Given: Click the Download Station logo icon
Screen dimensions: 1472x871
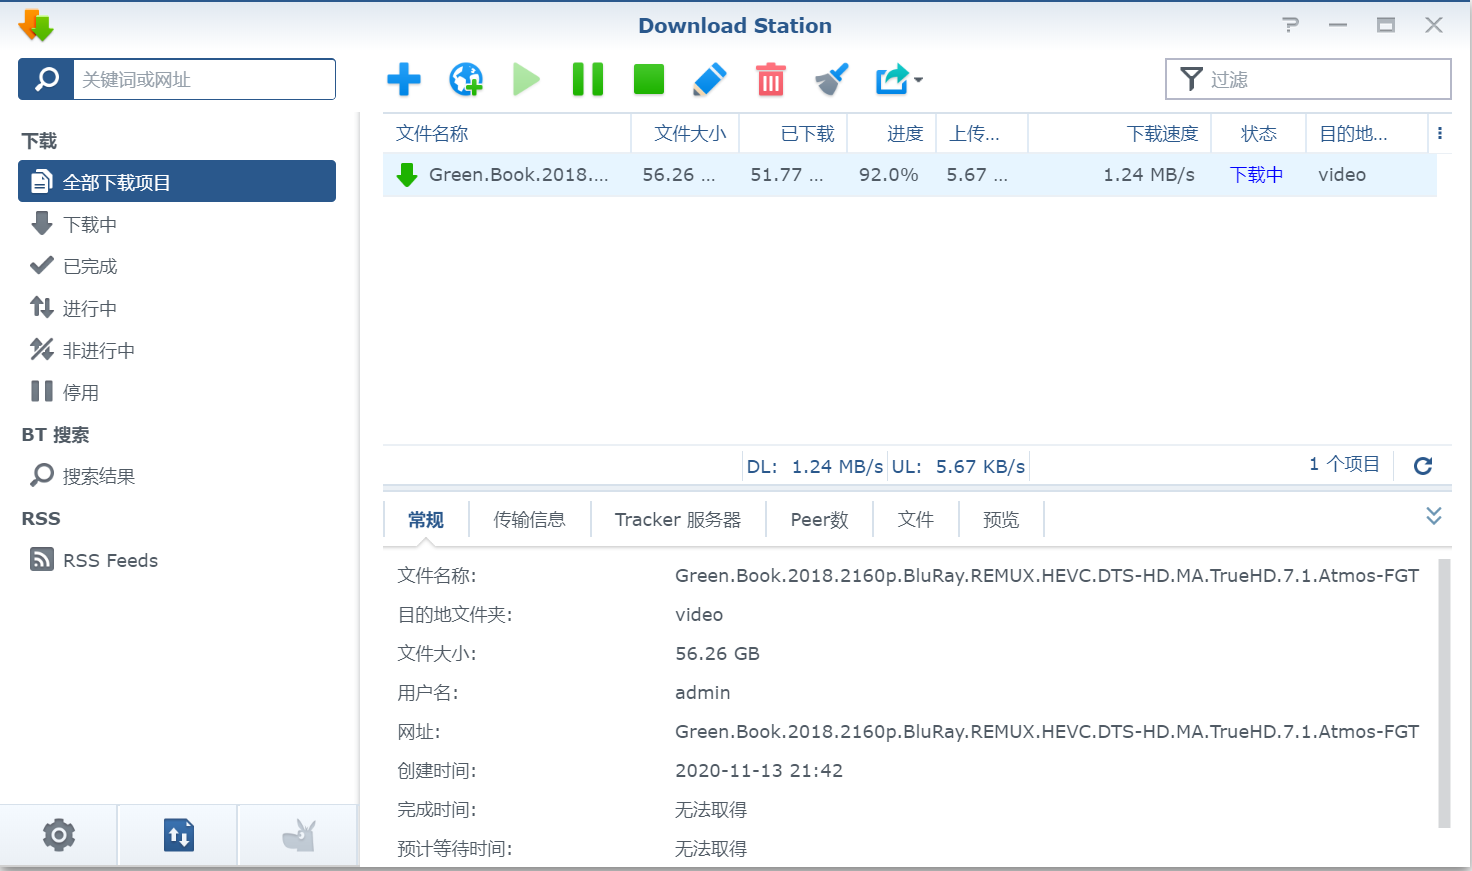Looking at the screenshot, I should tap(36, 25).
